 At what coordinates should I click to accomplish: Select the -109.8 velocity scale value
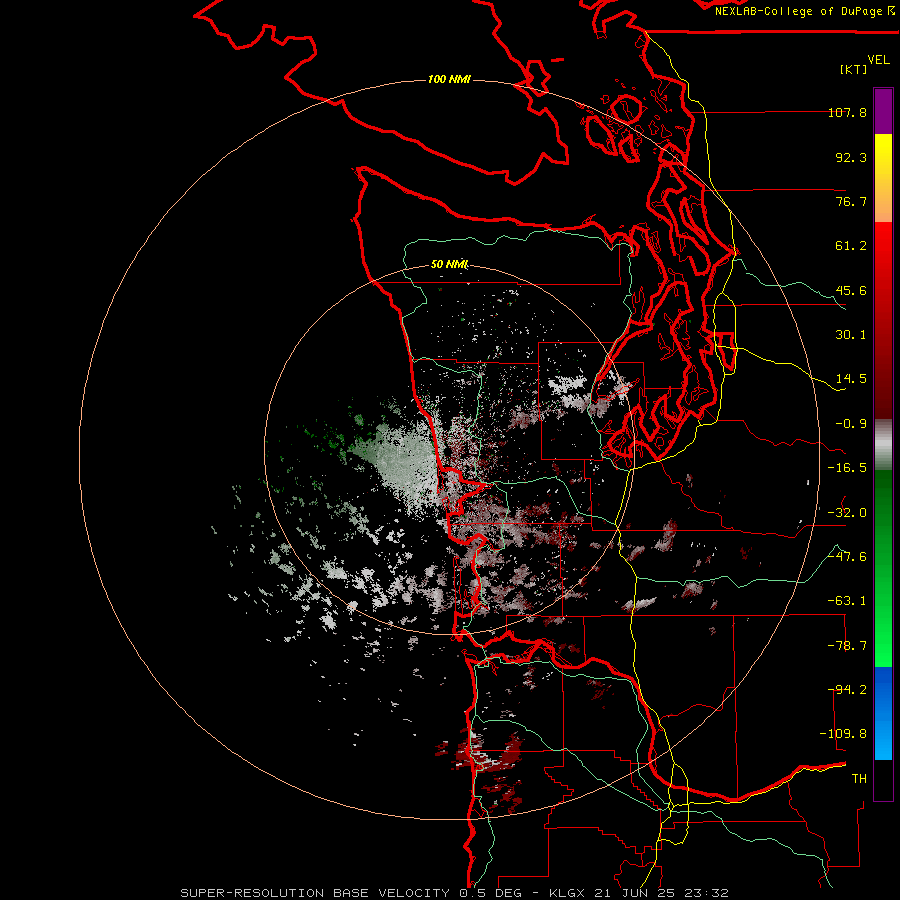[x=843, y=734]
